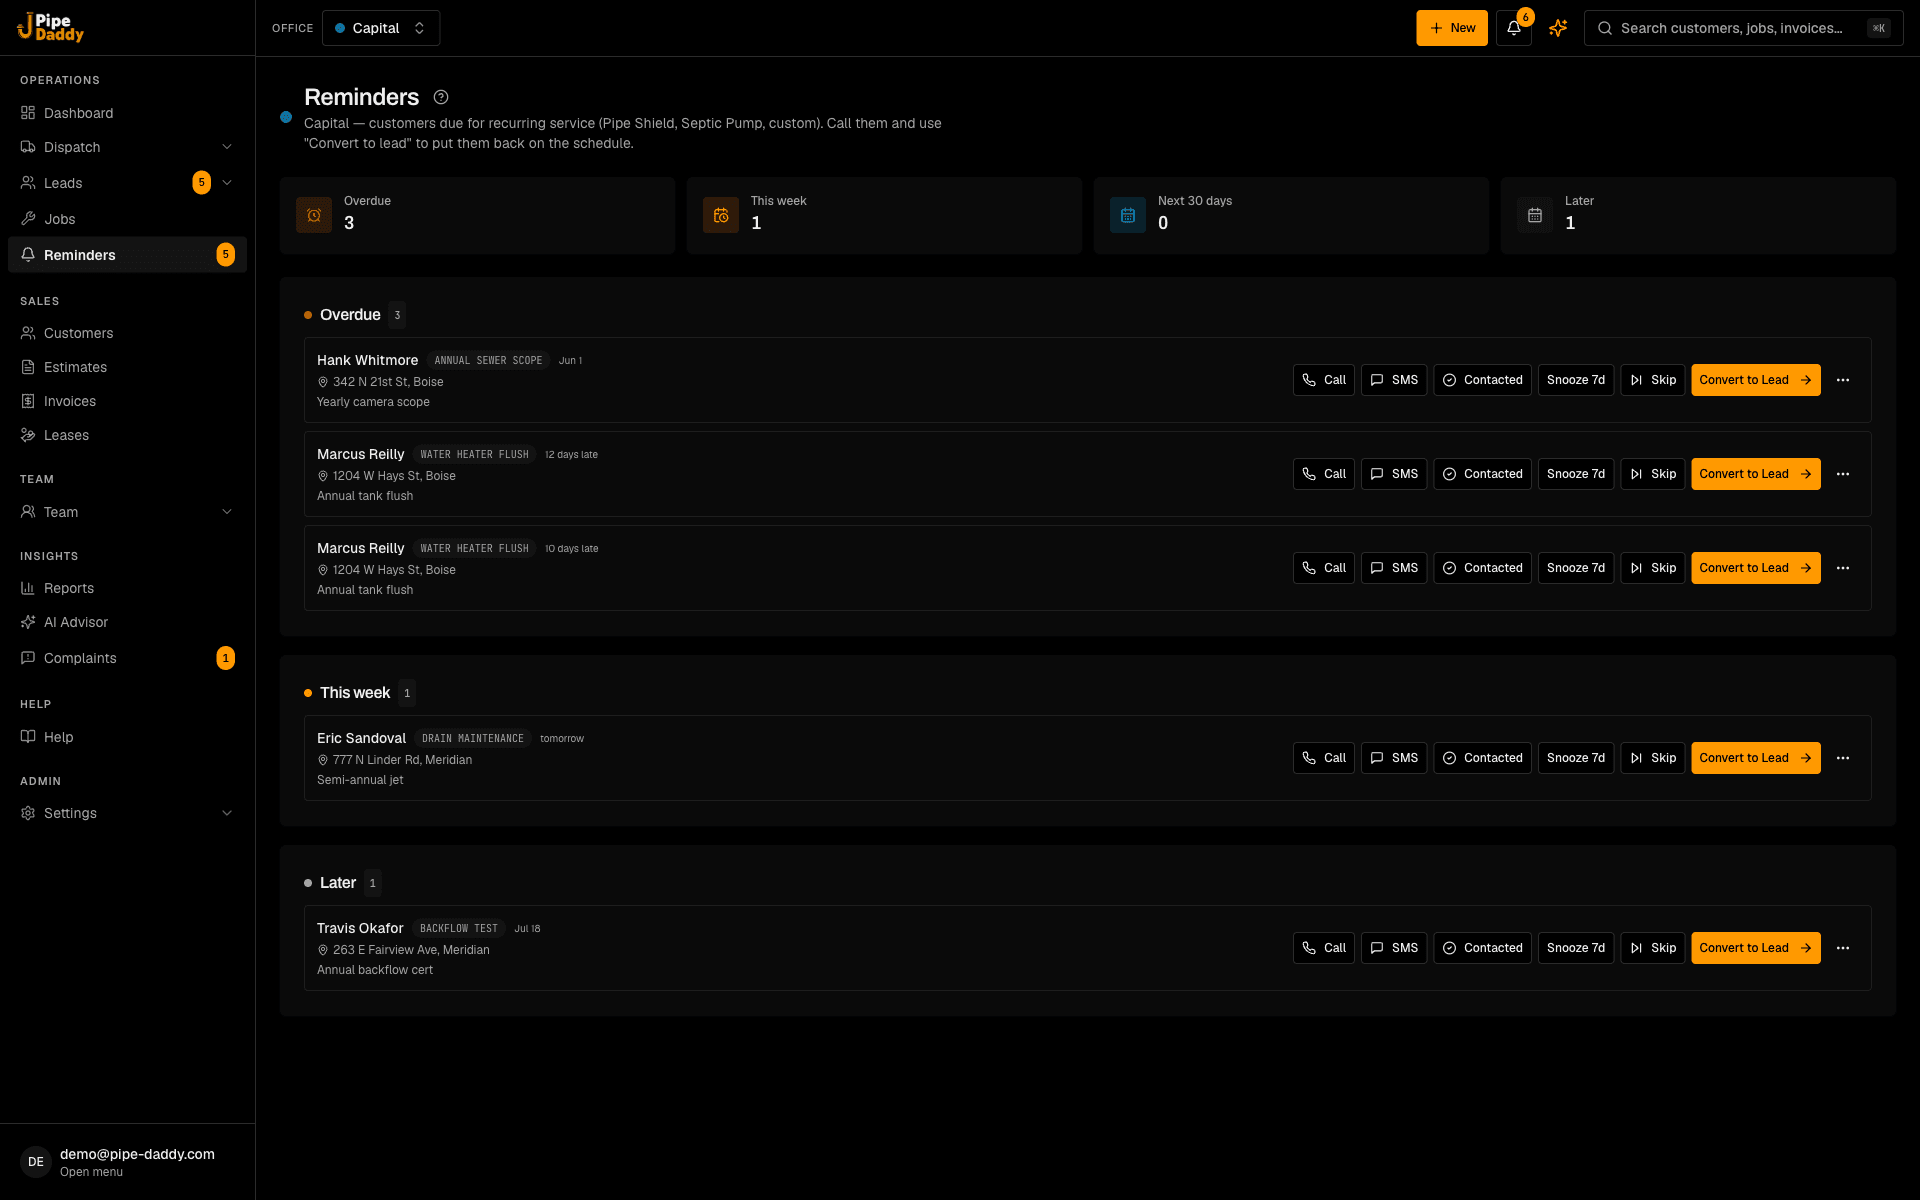Click the BACKFLOW TEST tag
The image size is (1920, 1200).
coord(459,929)
